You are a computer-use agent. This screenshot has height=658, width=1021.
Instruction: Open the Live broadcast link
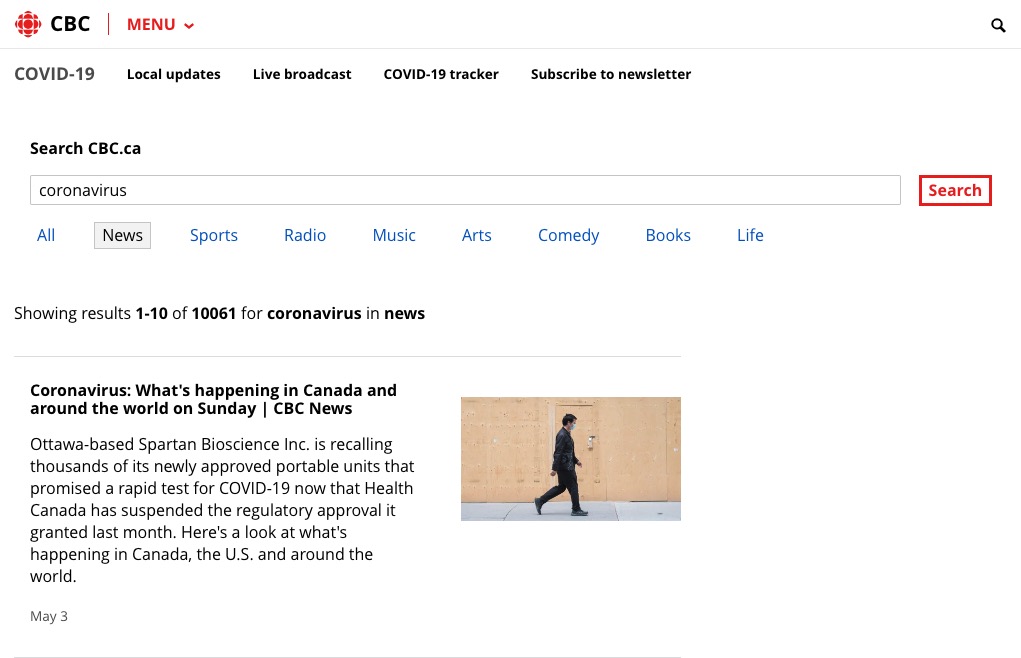[302, 74]
